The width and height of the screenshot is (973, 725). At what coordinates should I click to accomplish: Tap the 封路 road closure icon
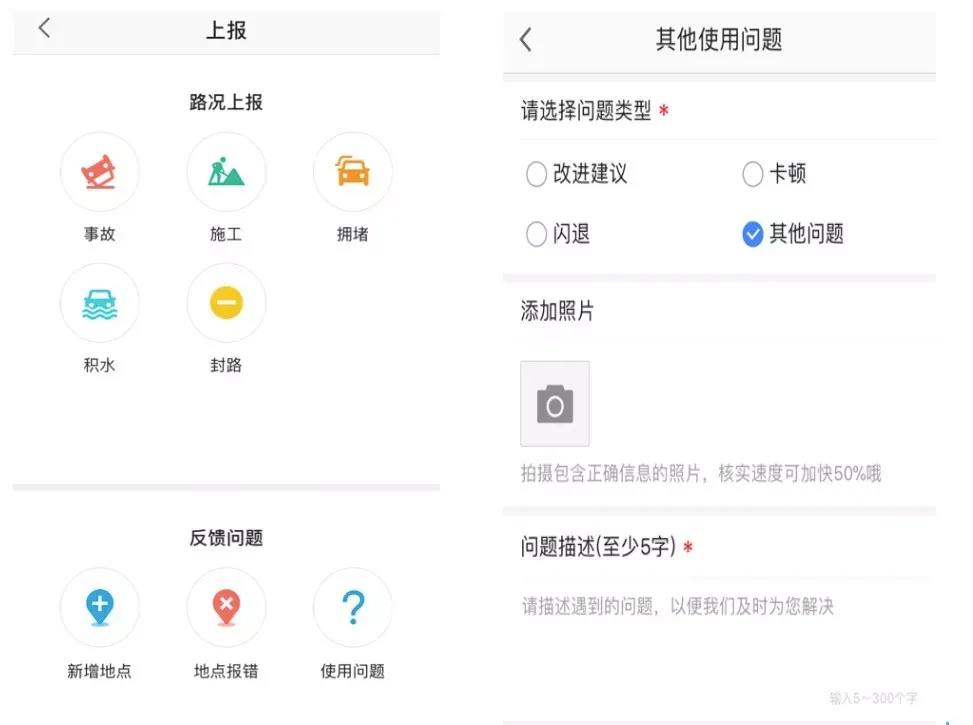point(226,303)
